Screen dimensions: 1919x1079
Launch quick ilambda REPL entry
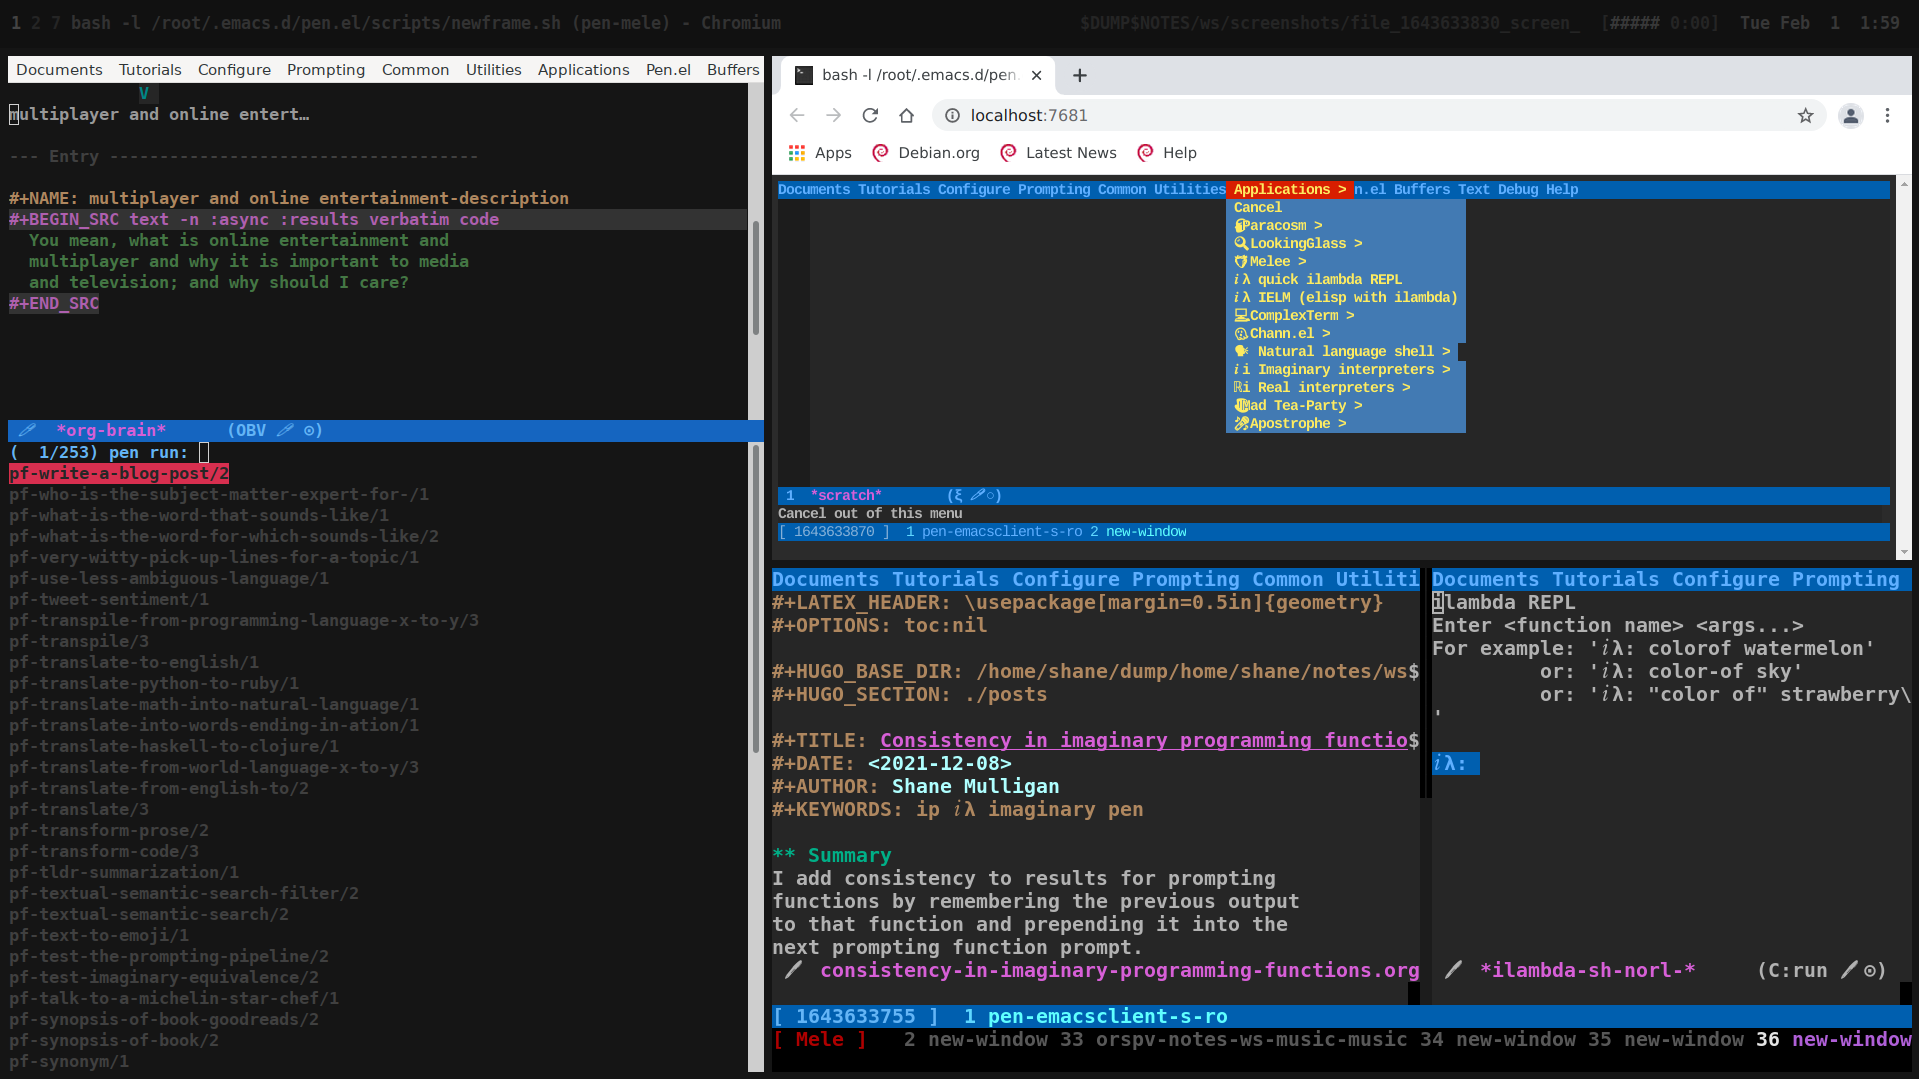coord(1318,279)
